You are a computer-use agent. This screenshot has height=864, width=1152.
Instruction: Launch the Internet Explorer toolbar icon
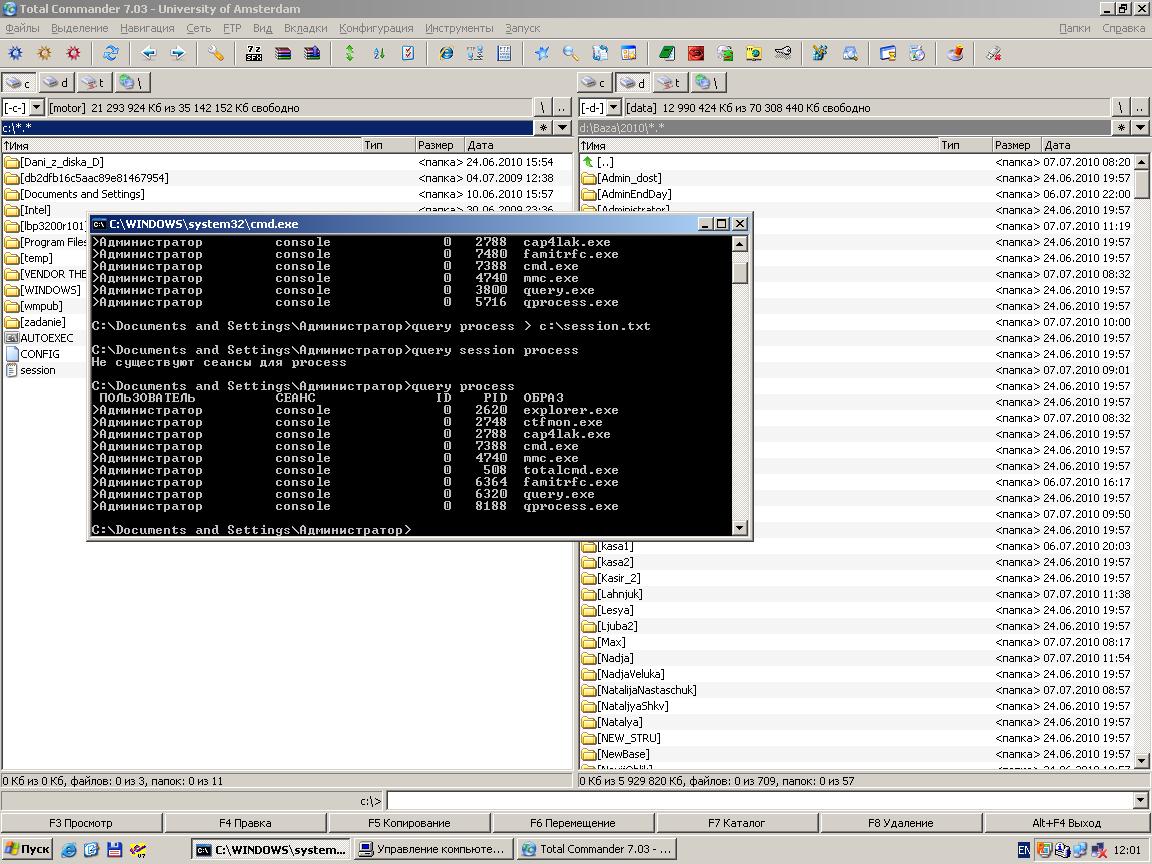[x=446, y=53]
